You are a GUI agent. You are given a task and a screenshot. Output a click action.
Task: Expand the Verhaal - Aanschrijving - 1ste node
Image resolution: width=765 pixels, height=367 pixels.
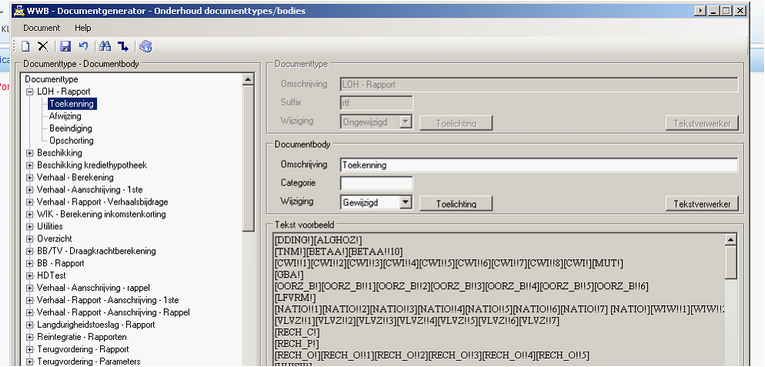pos(30,189)
